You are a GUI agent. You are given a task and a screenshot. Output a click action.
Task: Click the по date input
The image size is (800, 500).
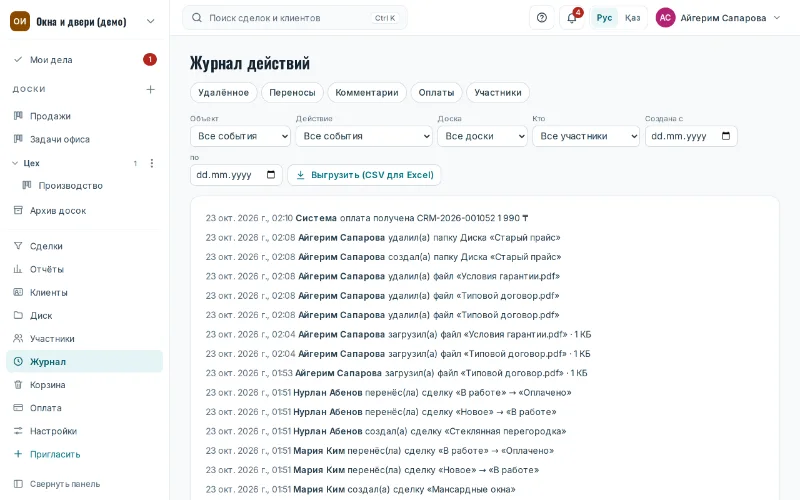tap(236, 175)
